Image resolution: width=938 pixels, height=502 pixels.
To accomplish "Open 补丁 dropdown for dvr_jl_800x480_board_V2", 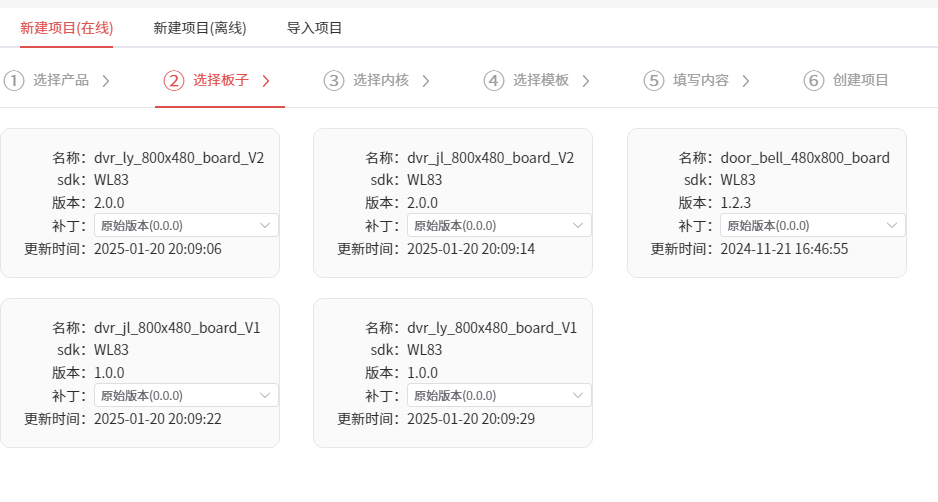I will click(500, 226).
